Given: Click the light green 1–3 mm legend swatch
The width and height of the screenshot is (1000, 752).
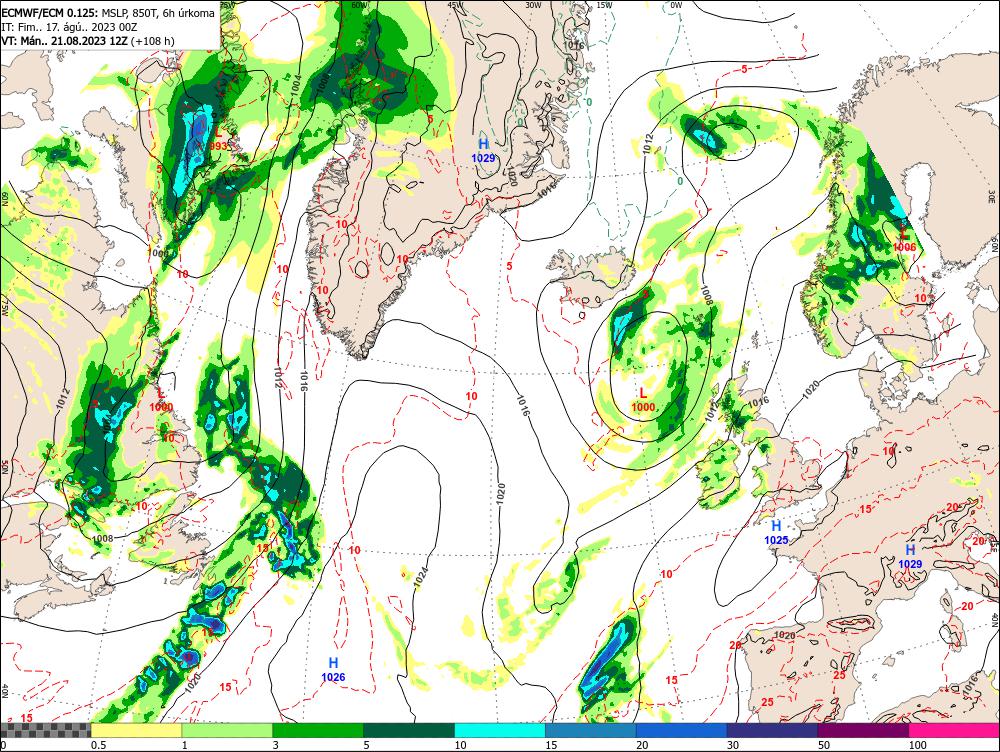Looking at the screenshot, I should [227, 730].
